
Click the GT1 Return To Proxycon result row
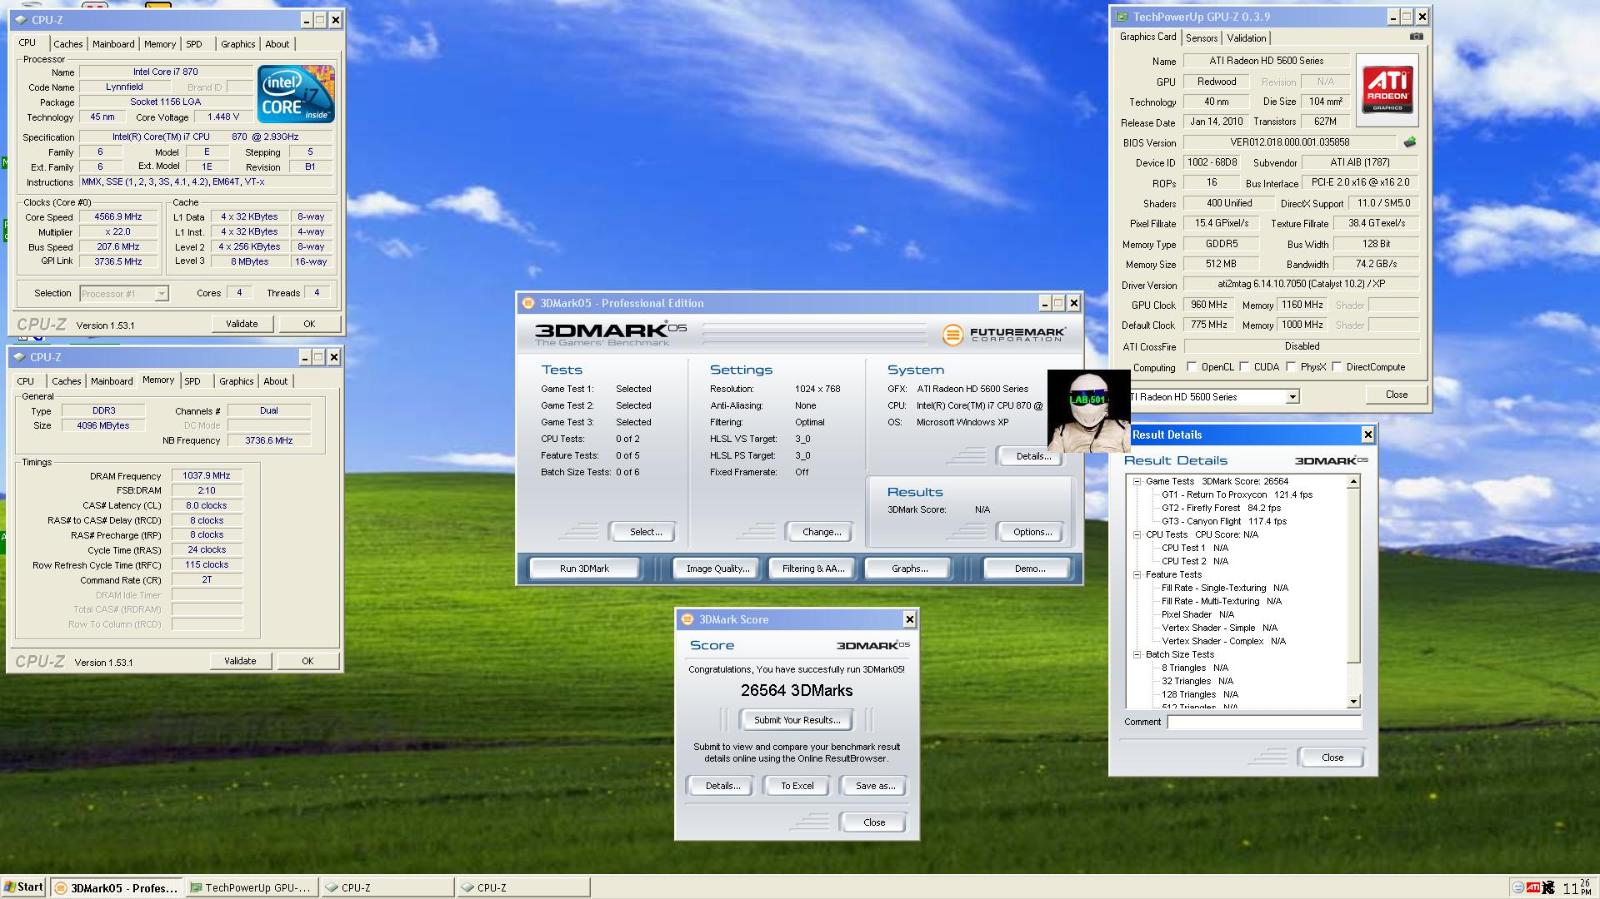(1237, 495)
